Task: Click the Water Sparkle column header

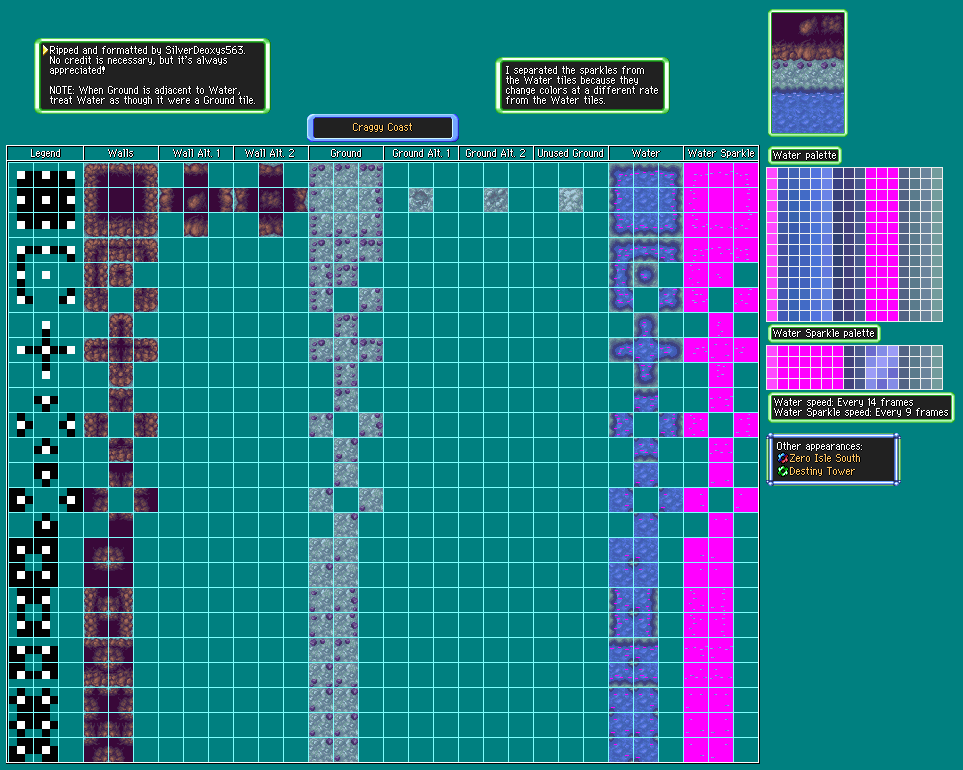Action: [721, 153]
